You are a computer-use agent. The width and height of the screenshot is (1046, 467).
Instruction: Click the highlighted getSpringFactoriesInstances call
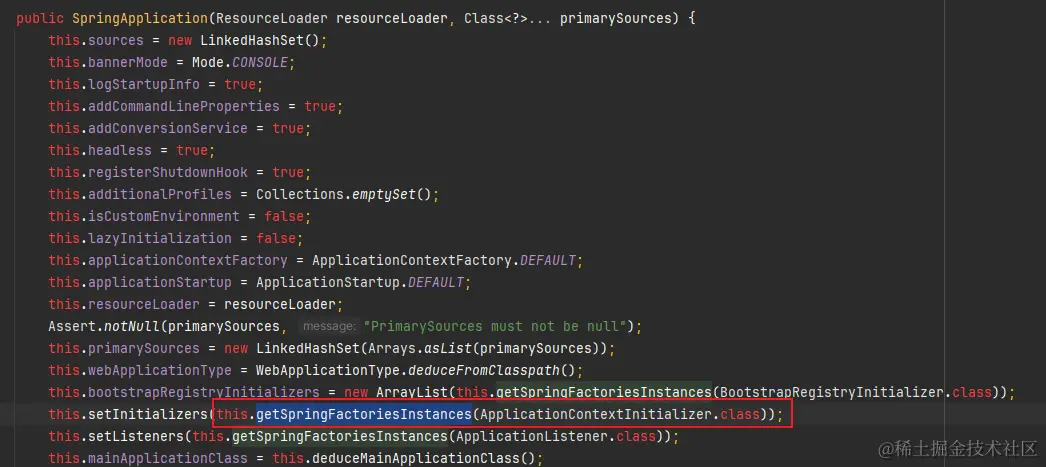[364, 415]
